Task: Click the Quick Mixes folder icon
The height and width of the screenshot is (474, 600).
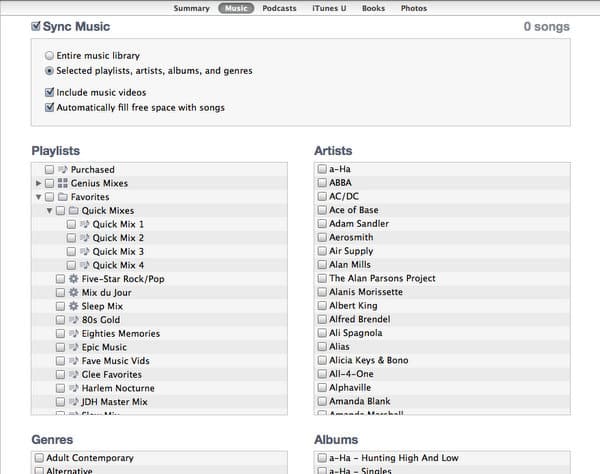Action: (x=73, y=210)
